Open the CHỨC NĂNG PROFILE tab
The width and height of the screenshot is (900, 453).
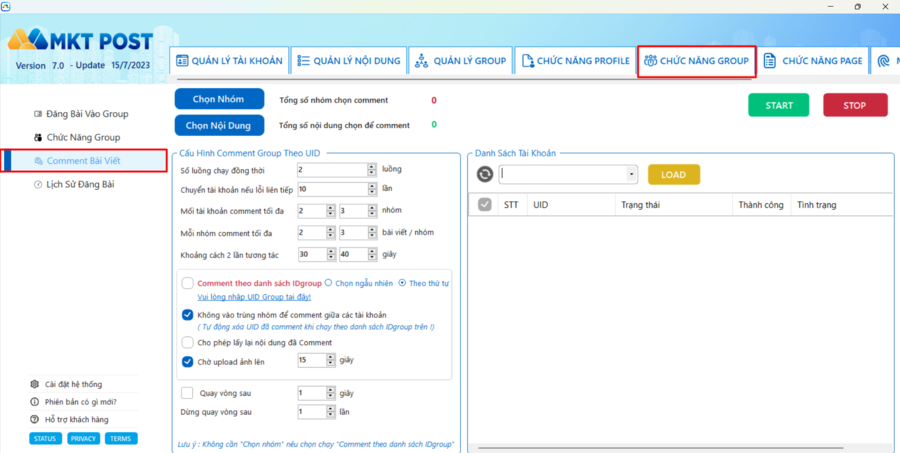(x=575, y=61)
